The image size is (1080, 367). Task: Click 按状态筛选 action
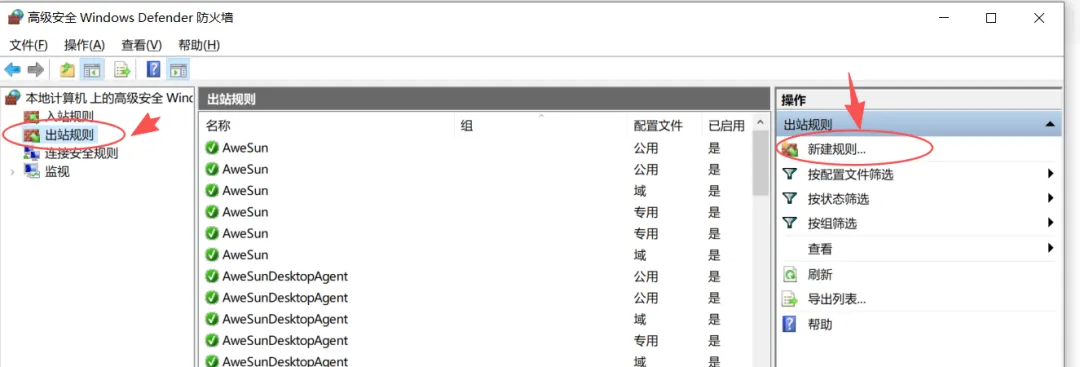[838, 199]
